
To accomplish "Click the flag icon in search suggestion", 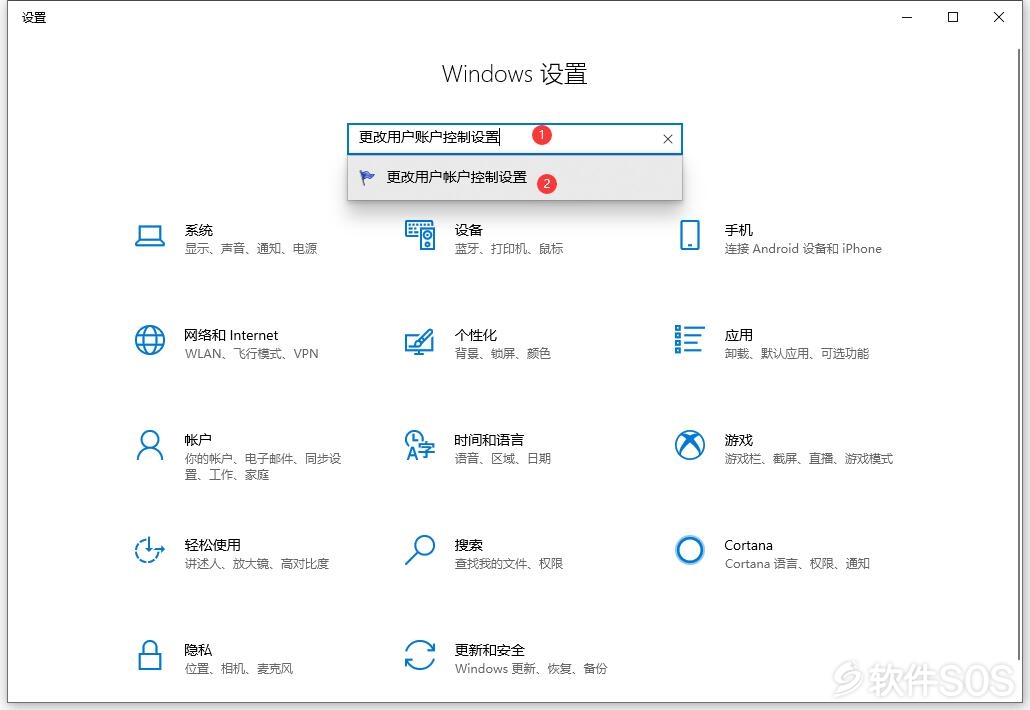I will click(367, 177).
